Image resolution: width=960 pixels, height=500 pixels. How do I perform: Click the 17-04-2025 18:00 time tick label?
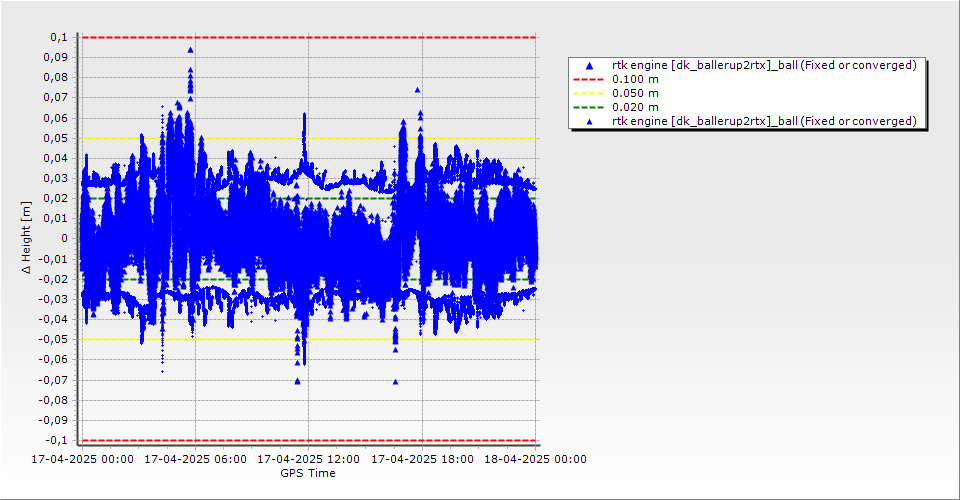(422, 460)
